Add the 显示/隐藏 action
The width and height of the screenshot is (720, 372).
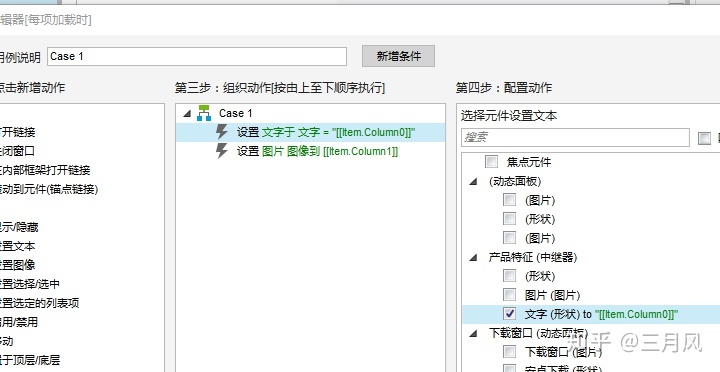19,227
